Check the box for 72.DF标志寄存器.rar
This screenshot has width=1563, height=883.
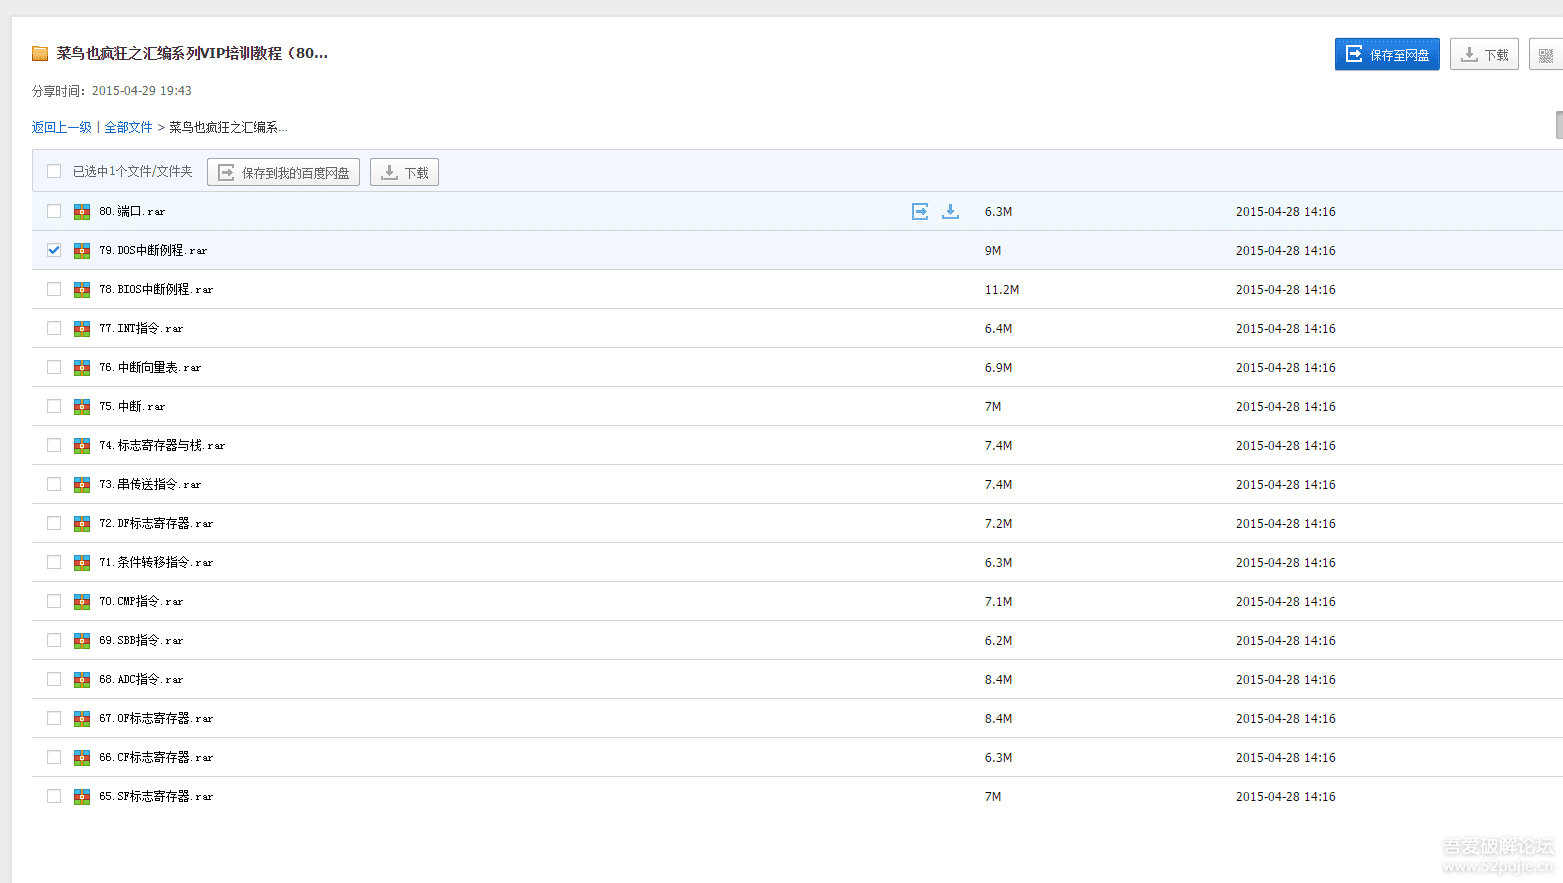[x=54, y=523]
